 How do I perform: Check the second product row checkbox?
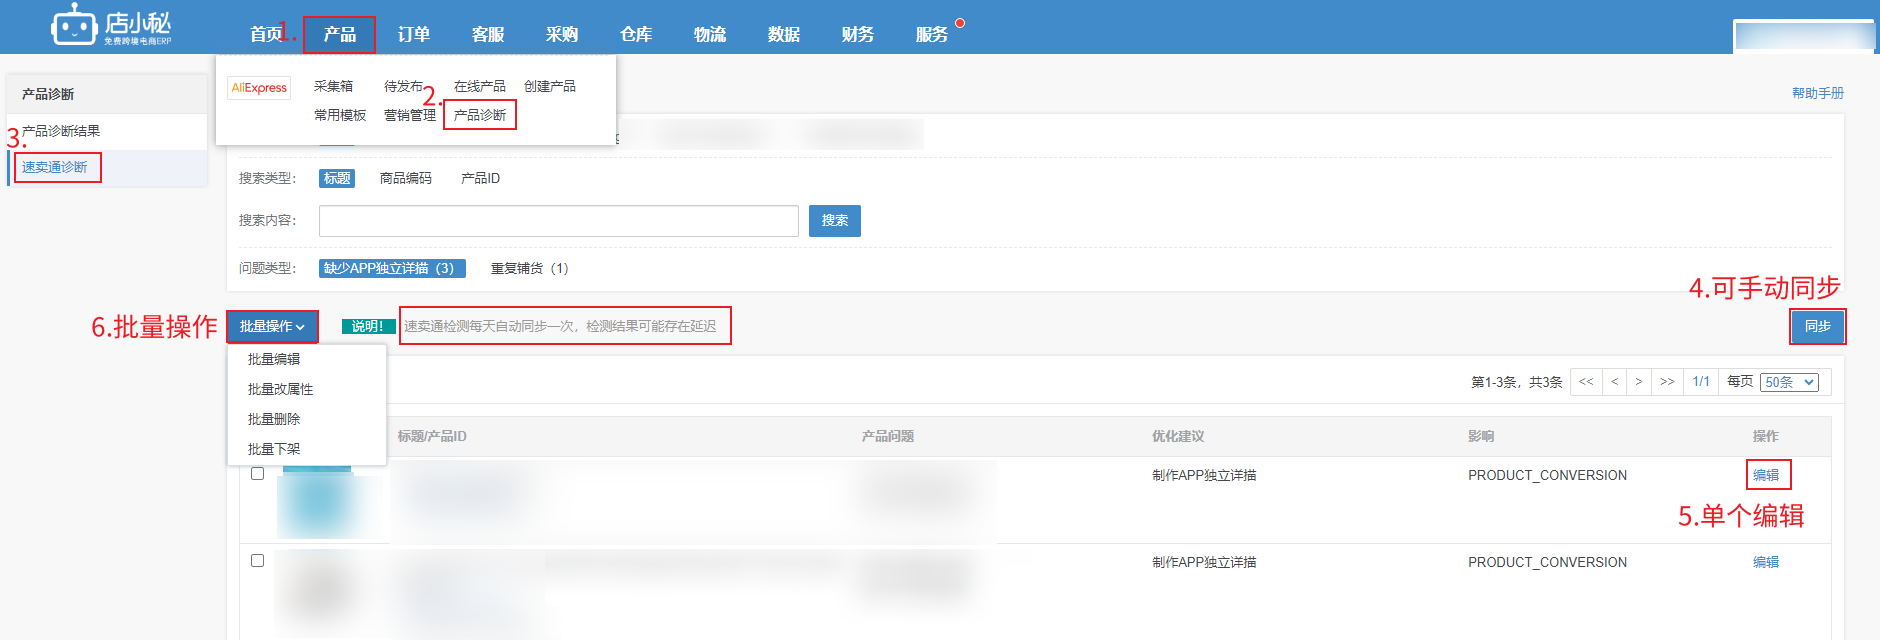click(257, 561)
